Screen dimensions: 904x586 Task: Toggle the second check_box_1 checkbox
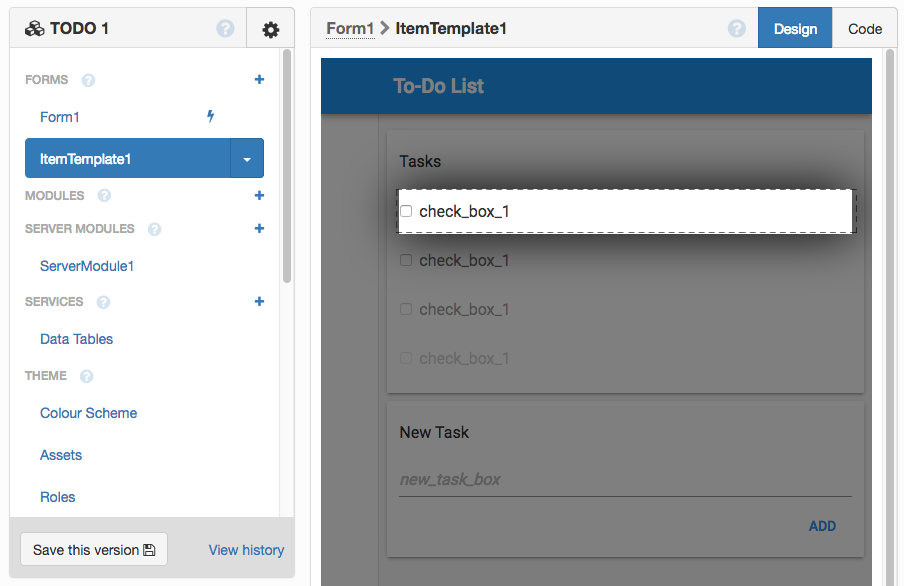click(x=406, y=260)
